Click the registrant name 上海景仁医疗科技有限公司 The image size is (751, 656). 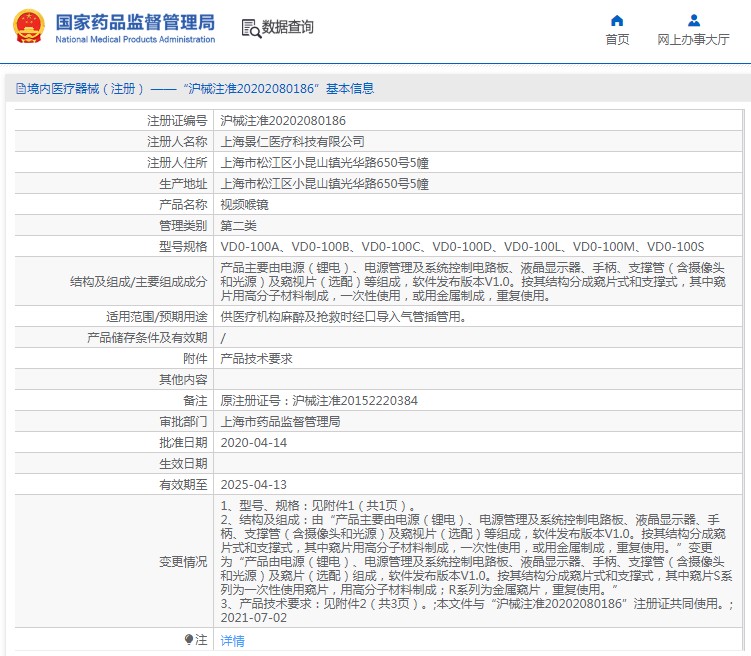292,142
